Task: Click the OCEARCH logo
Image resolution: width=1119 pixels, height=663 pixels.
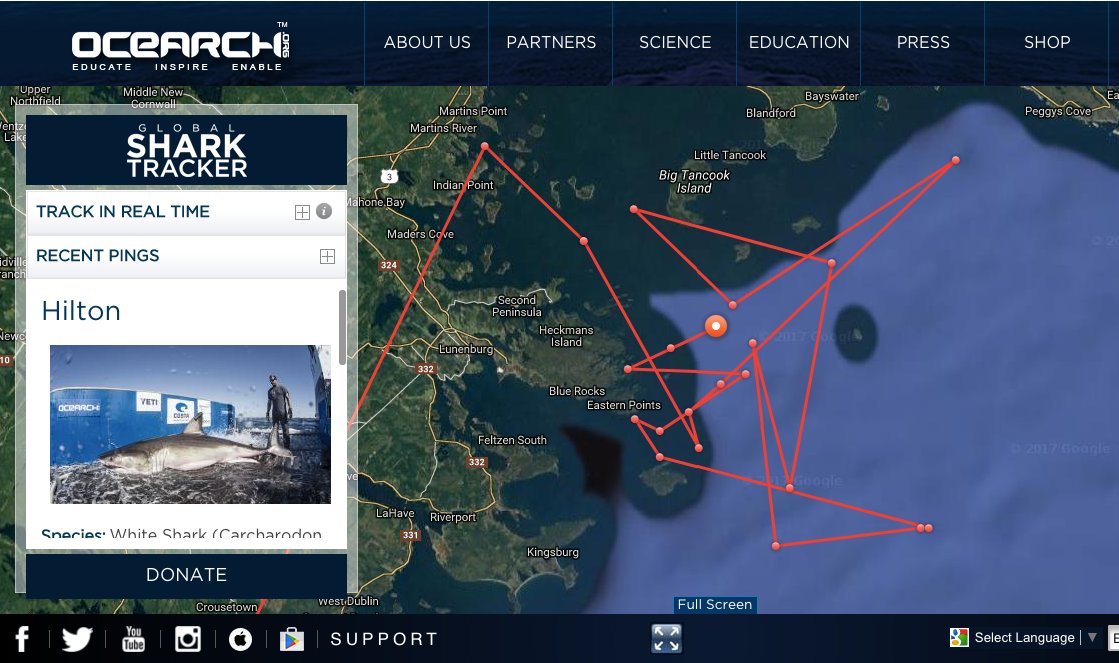Action: (181, 46)
